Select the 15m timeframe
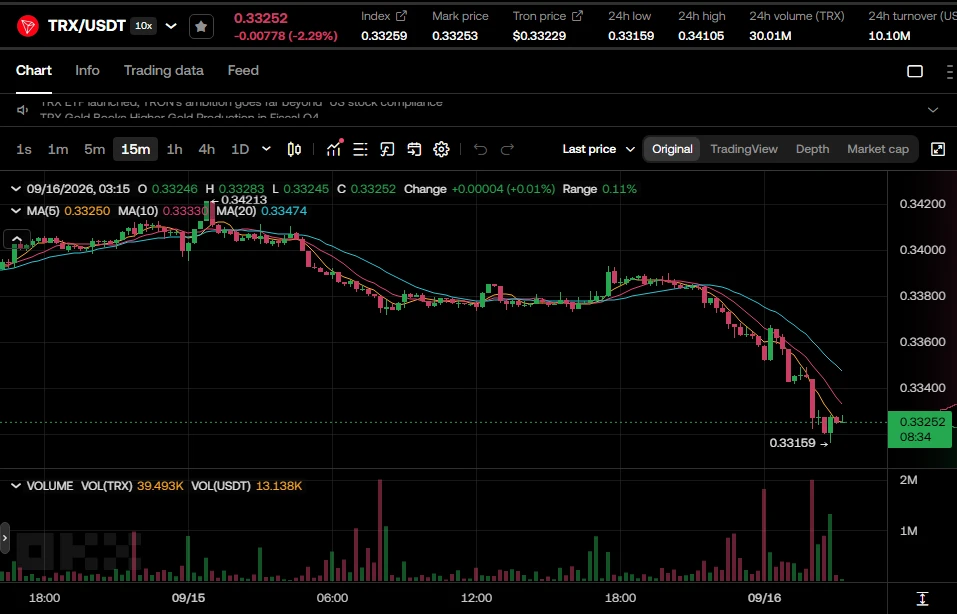Image resolution: width=957 pixels, height=614 pixels. pos(135,149)
